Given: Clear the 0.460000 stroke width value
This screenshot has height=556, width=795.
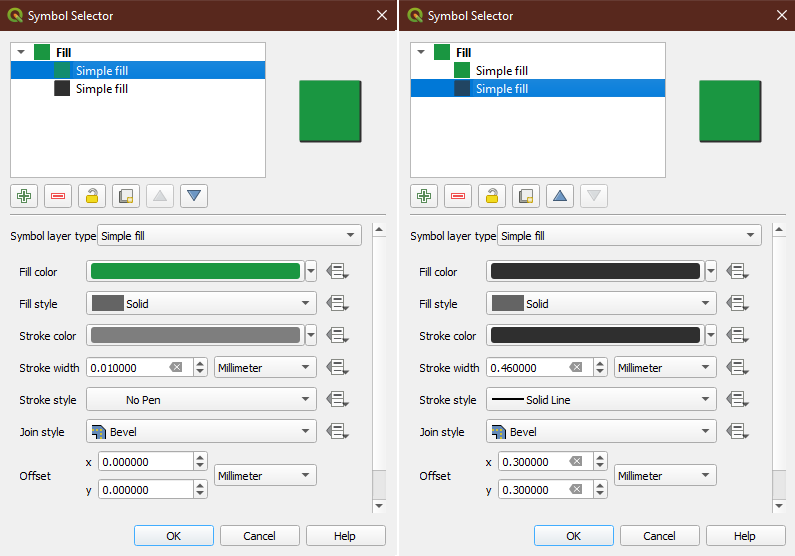Looking at the screenshot, I should [x=576, y=367].
